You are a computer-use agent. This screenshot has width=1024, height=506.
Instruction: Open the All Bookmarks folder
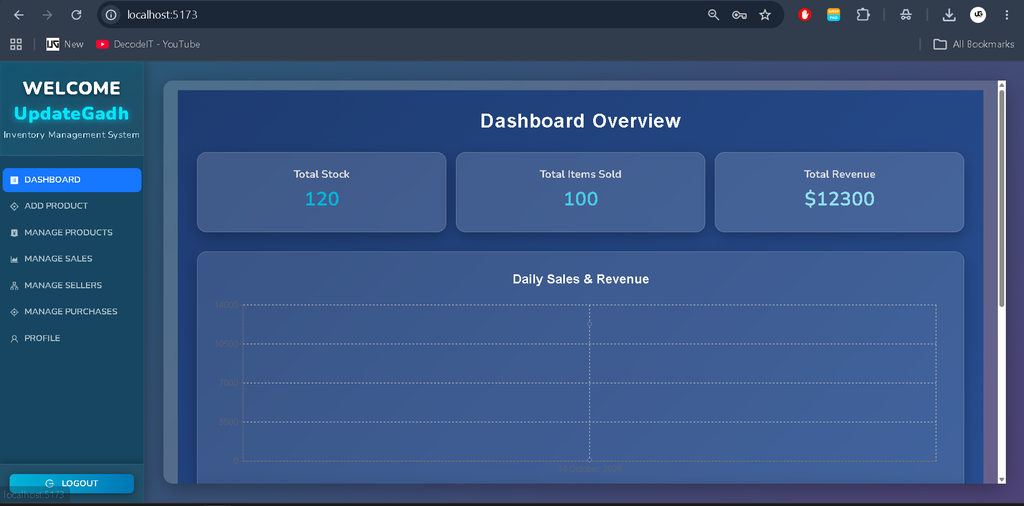973,44
